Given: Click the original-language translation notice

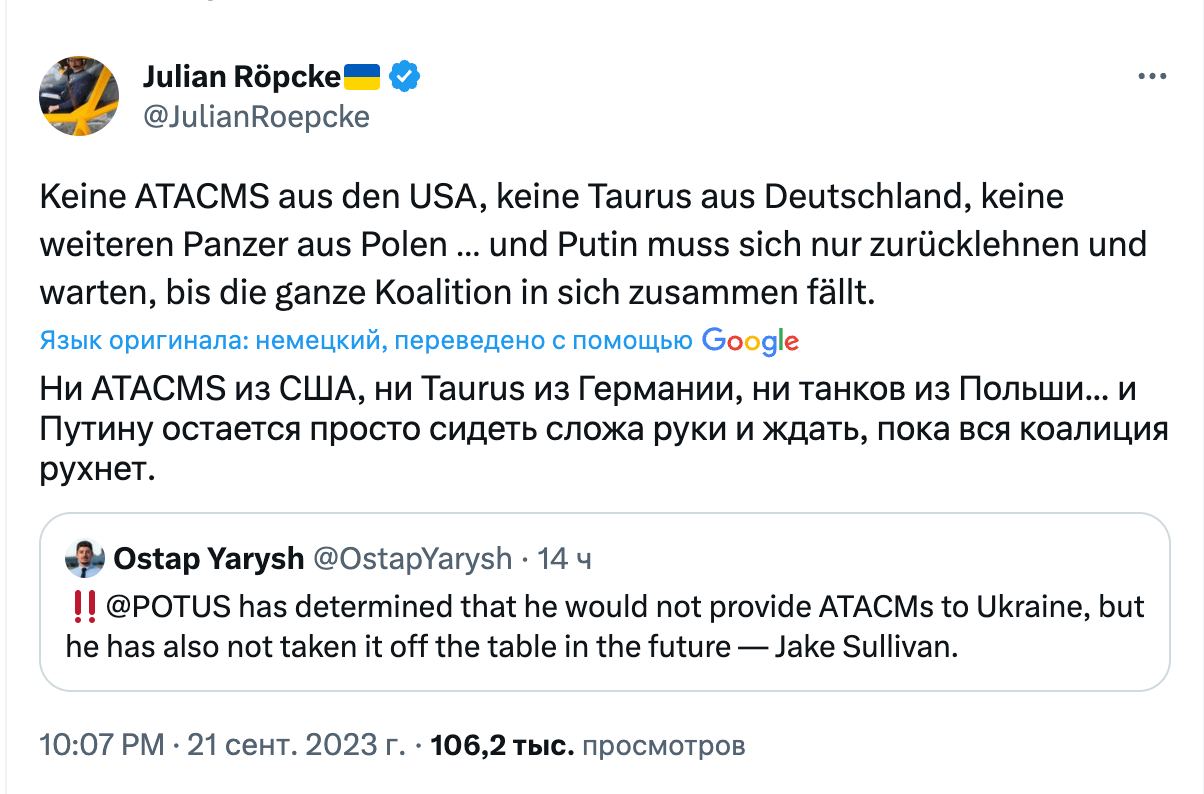Looking at the screenshot, I should click(366, 342).
